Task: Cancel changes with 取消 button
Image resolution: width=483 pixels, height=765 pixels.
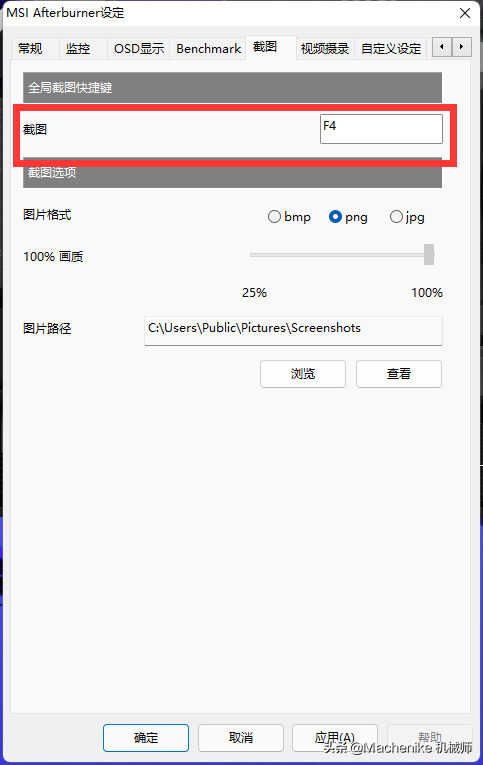Action: (x=241, y=738)
